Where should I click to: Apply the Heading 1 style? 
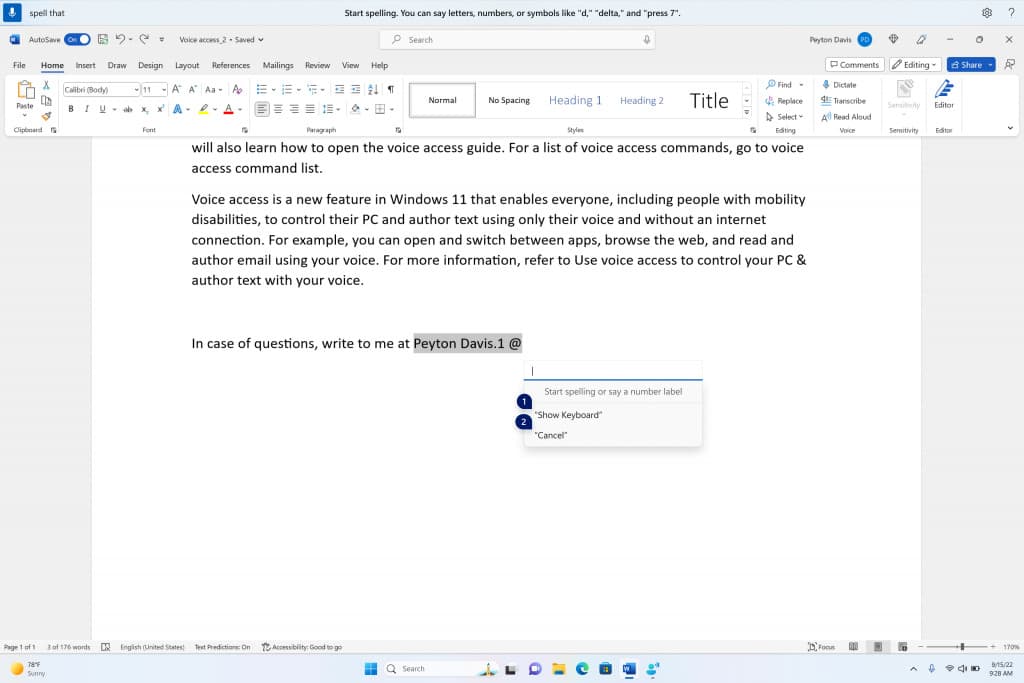[574, 100]
